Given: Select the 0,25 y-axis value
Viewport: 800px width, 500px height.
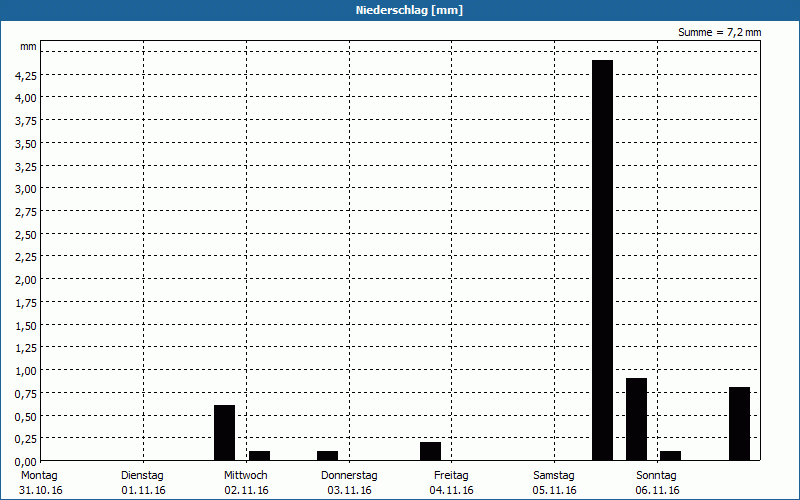Looking at the screenshot, I should coord(26,439).
